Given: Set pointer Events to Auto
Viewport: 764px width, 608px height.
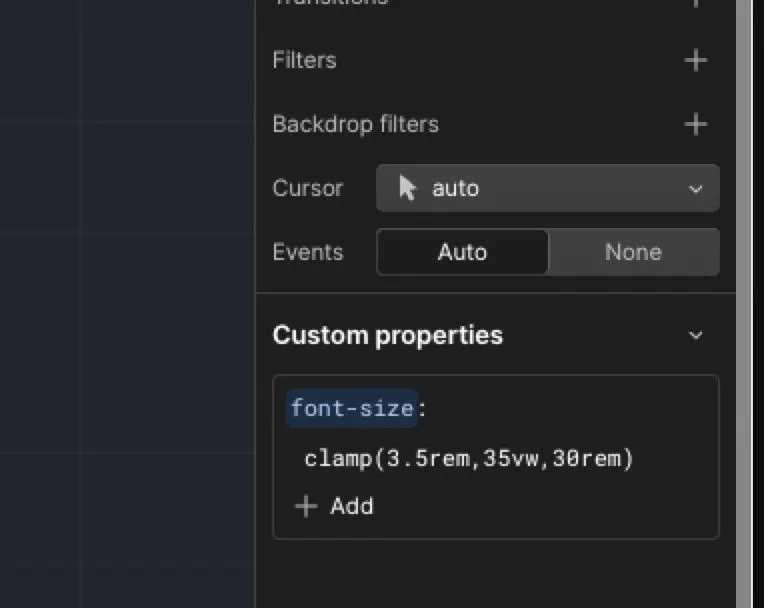Looking at the screenshot, I should point(462,252).
